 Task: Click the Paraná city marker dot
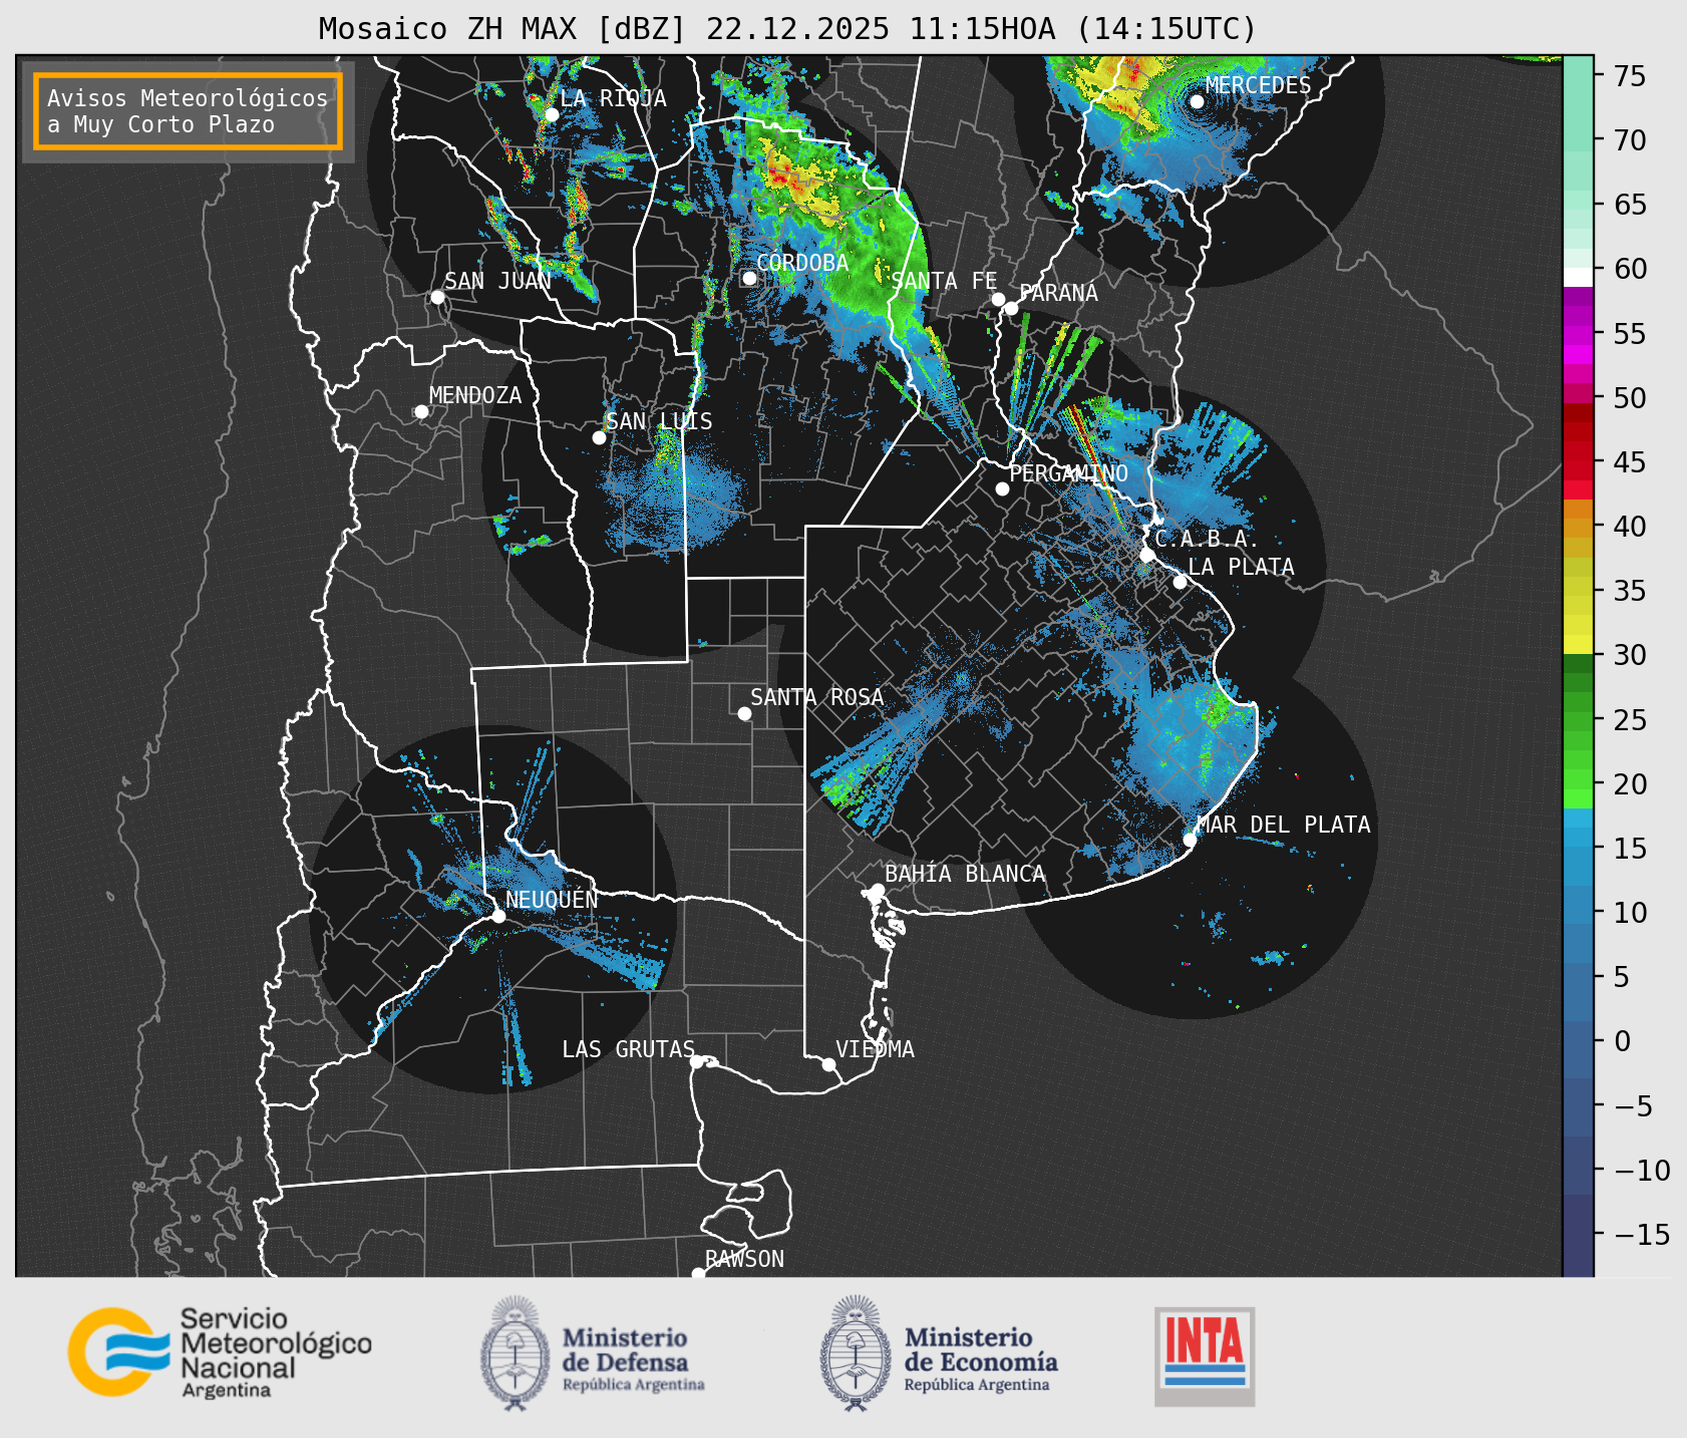point(1011,308)
